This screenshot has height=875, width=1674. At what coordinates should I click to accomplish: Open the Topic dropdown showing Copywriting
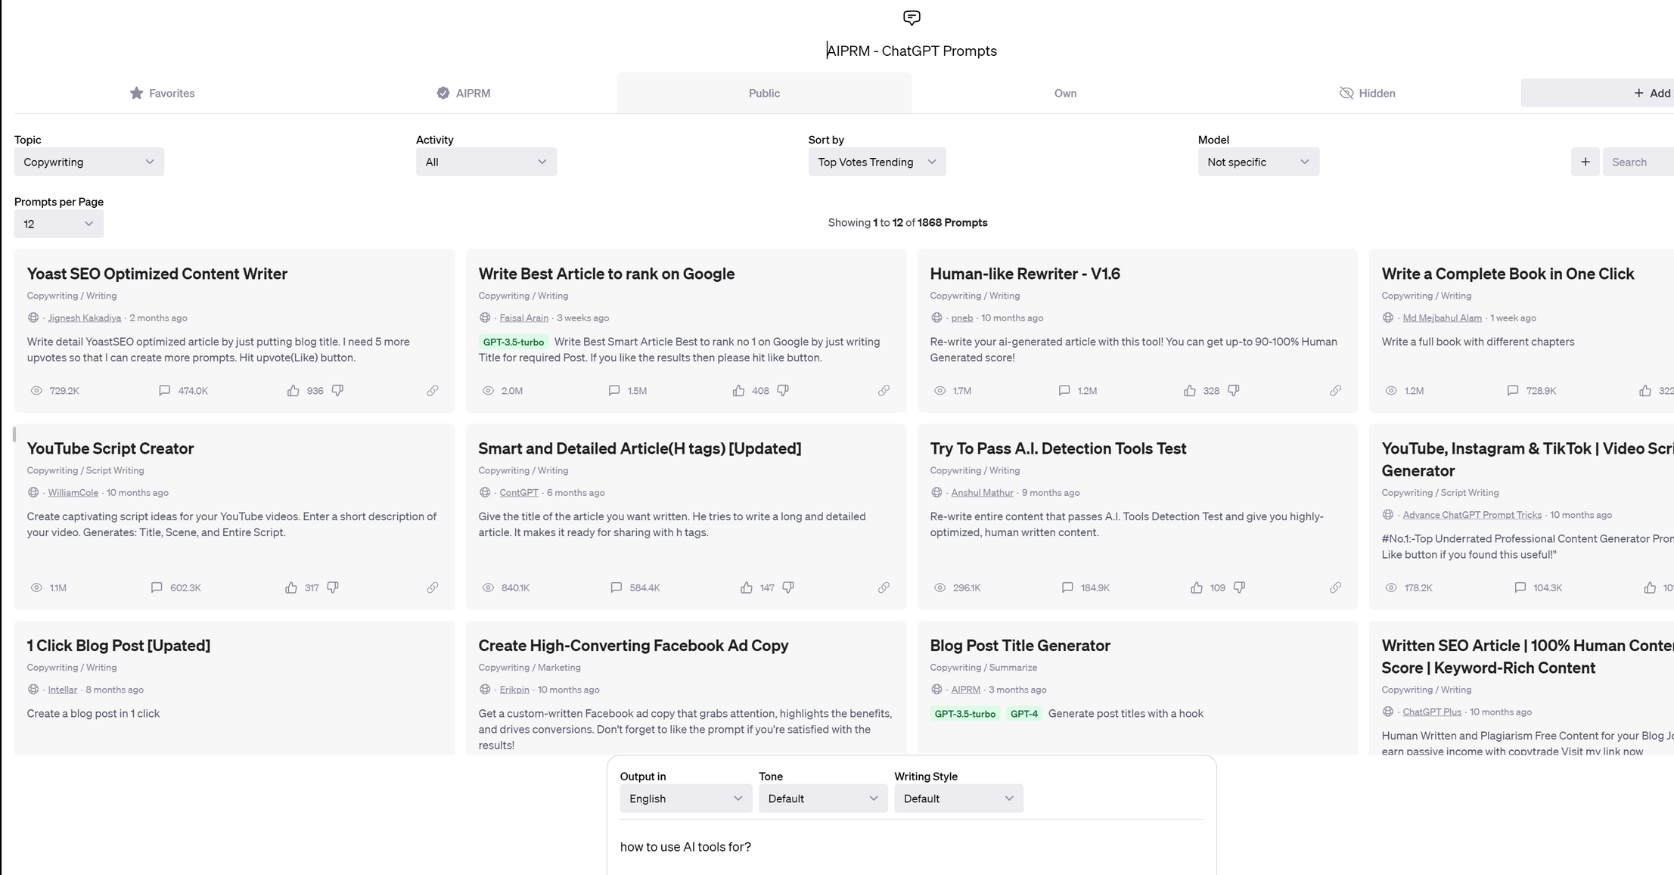point(89,162)
